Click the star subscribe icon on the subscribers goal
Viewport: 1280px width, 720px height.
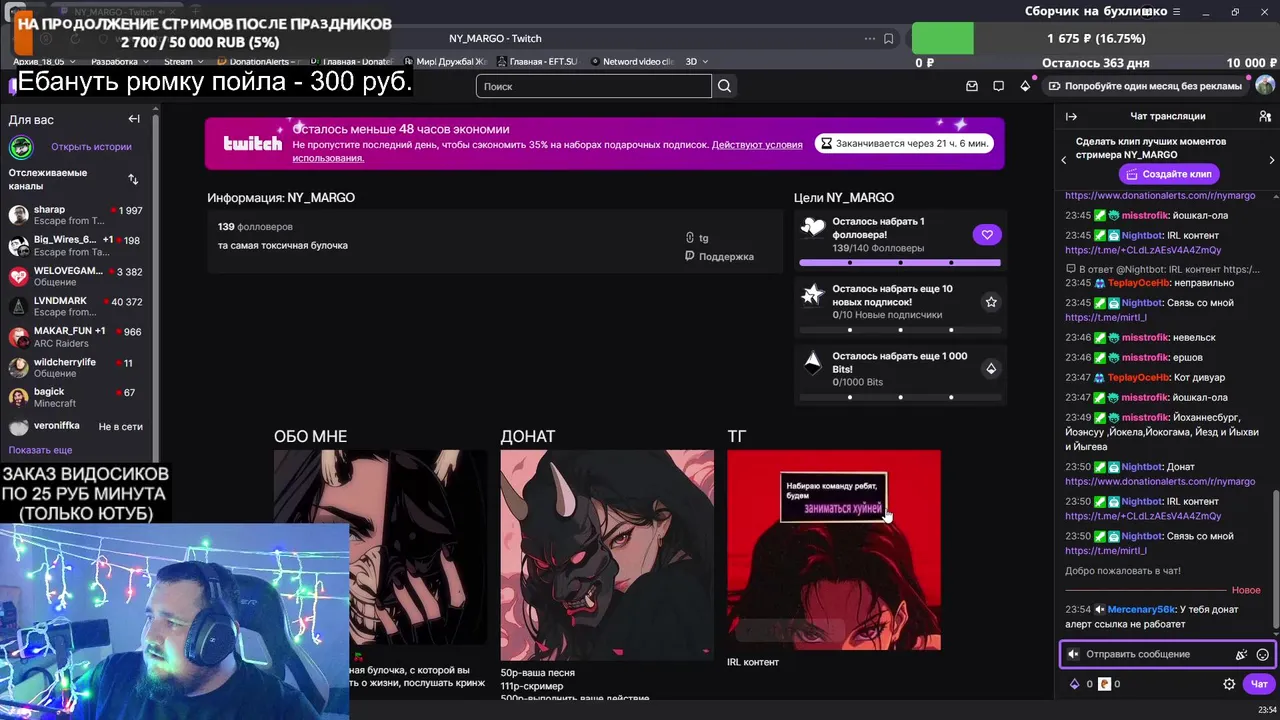coord(991,301)
